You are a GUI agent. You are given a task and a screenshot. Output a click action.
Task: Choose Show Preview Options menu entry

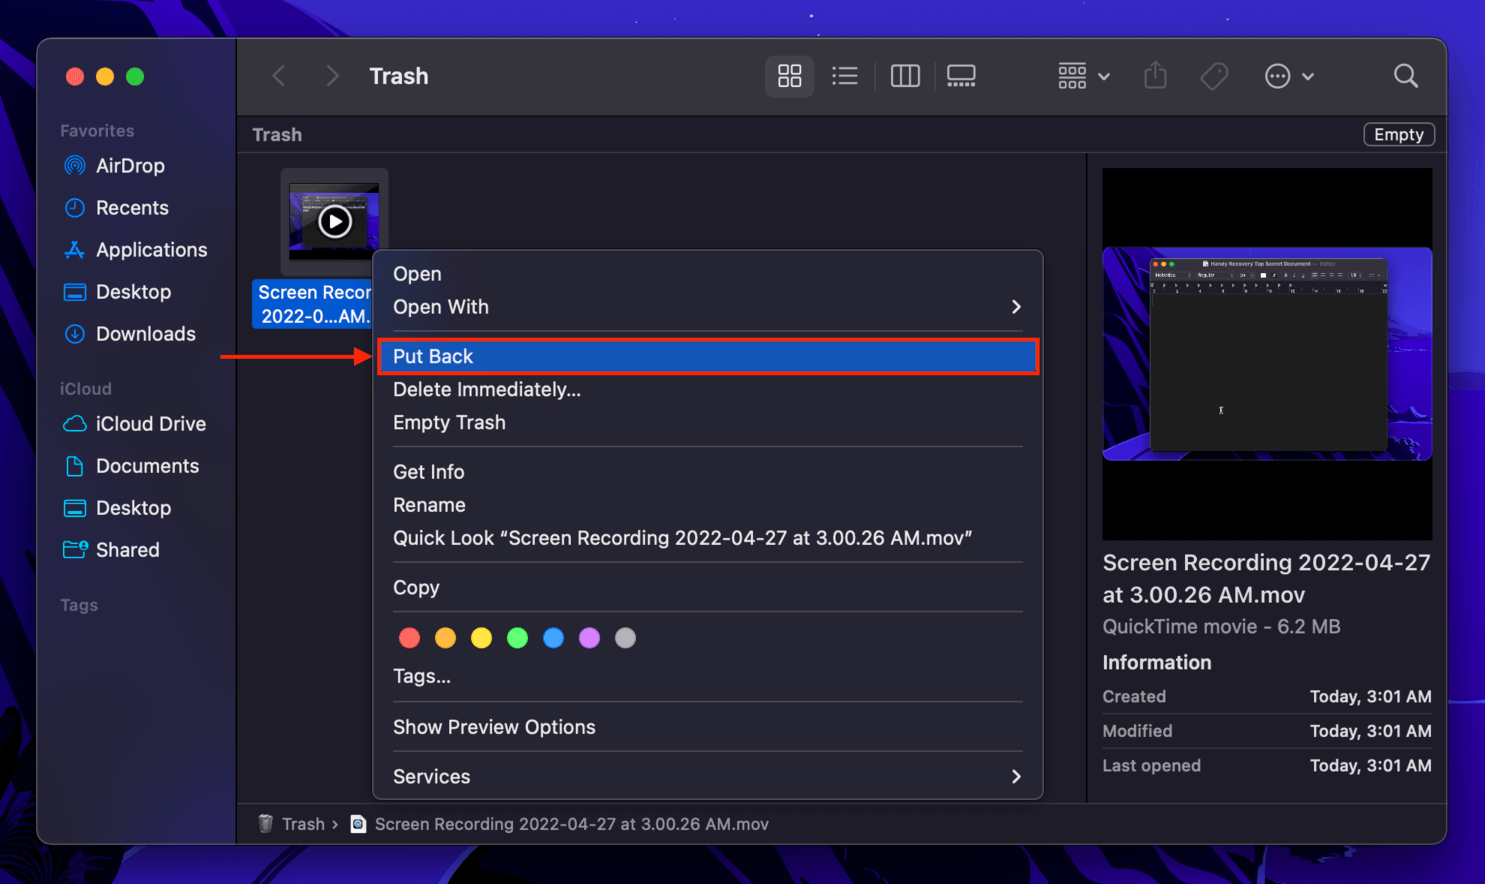click(x=708, y=727)
